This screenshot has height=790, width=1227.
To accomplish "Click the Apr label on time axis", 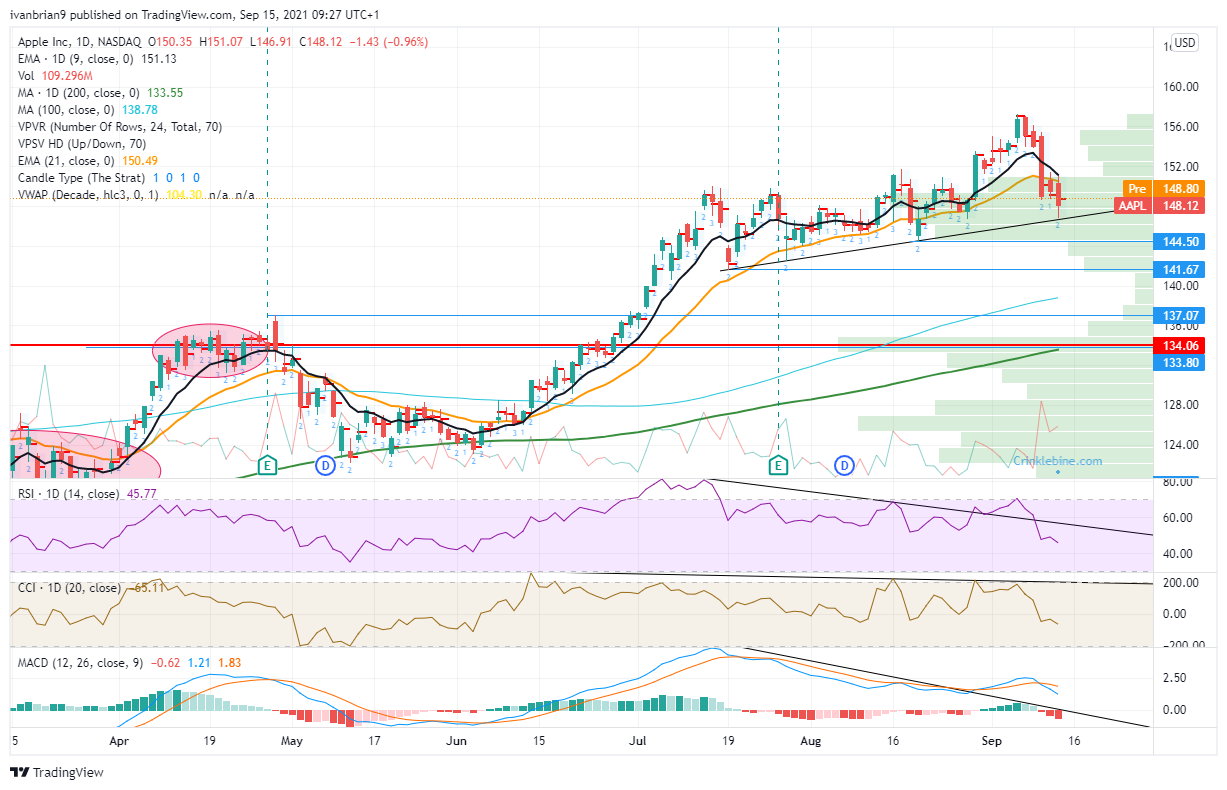I will (x=119, y=742).
